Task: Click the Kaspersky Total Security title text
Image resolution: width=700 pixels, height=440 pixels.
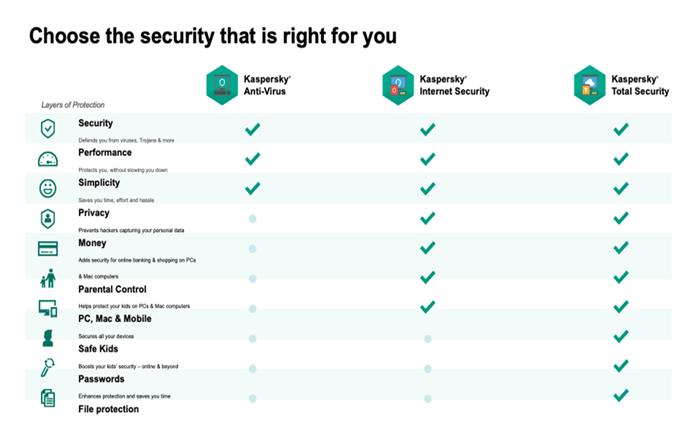Action: (640, 85)
